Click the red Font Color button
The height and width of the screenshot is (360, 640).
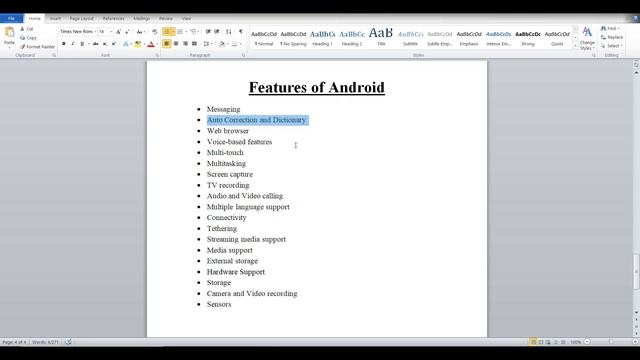[x=151, y=44]
